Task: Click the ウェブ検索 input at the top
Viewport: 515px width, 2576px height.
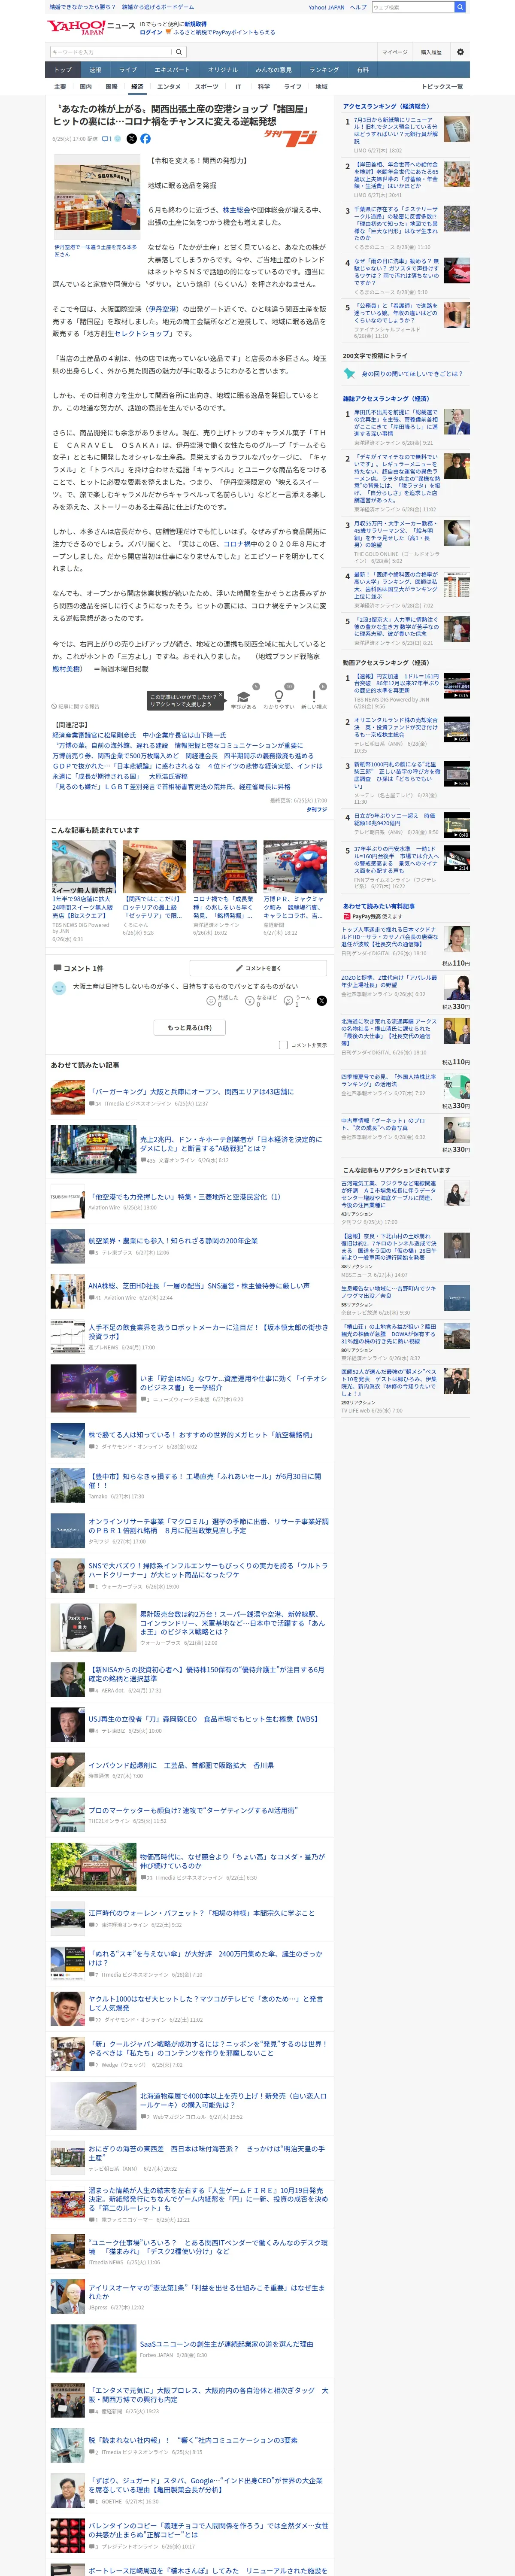Action: 413,7
